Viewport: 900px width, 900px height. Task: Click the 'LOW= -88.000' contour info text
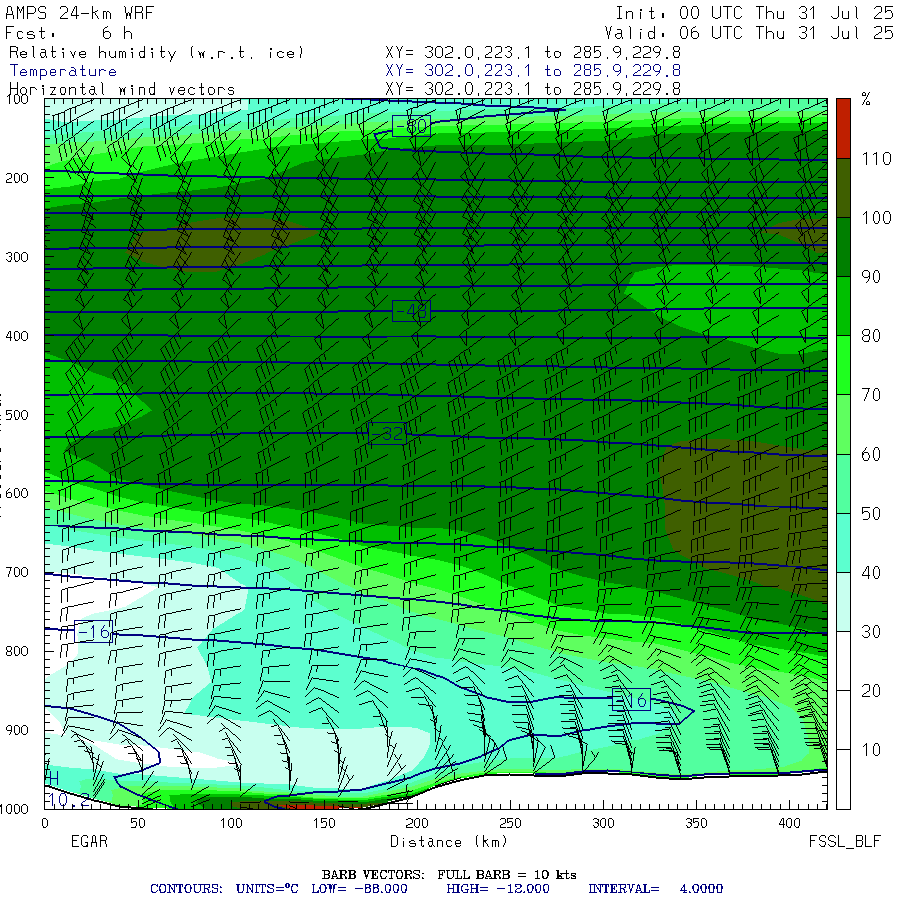coord(359,889)
